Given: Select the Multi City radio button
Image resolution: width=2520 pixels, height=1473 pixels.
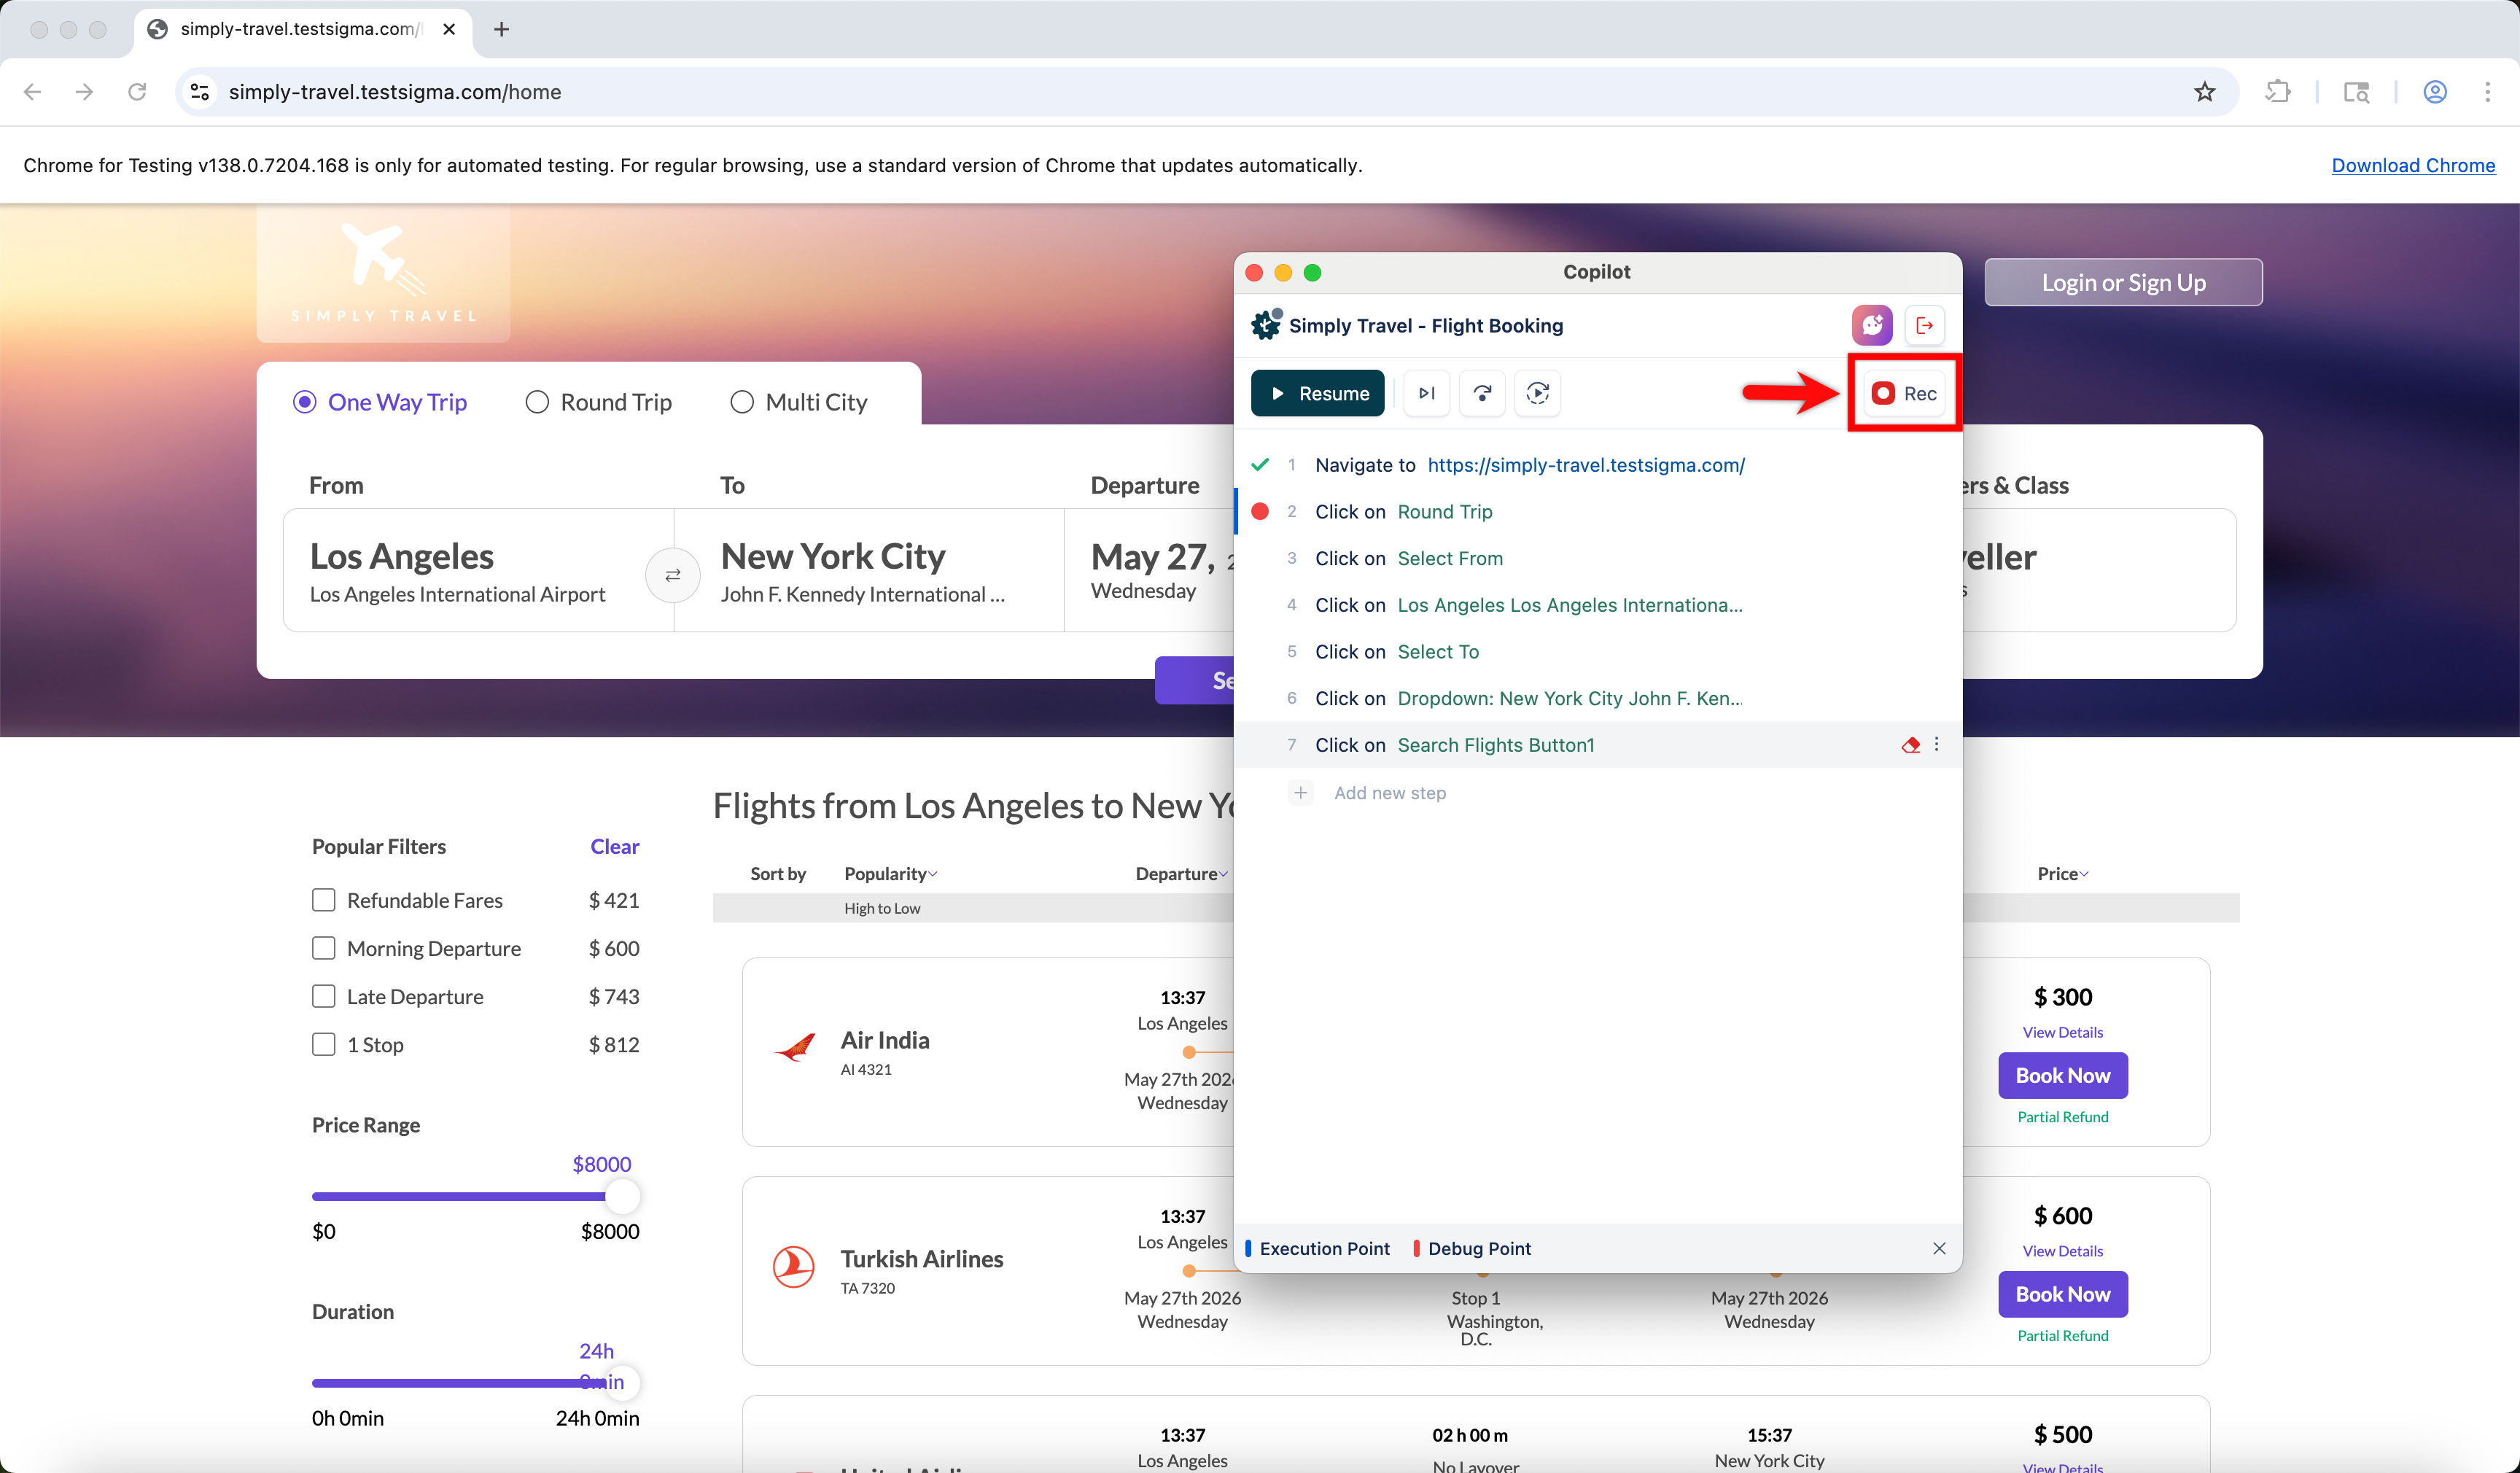Looking at the screenshot, I should click(742, 402).
